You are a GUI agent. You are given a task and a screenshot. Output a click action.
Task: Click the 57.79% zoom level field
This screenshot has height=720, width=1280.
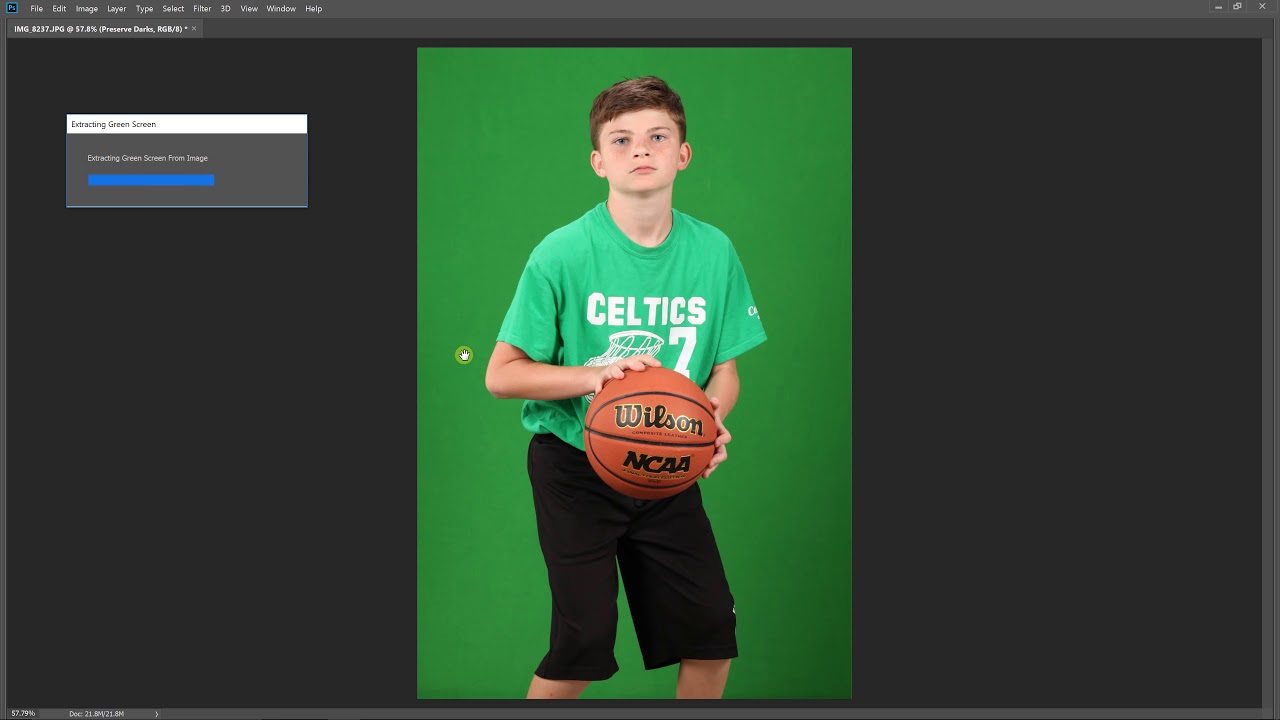tap(23, 713)
